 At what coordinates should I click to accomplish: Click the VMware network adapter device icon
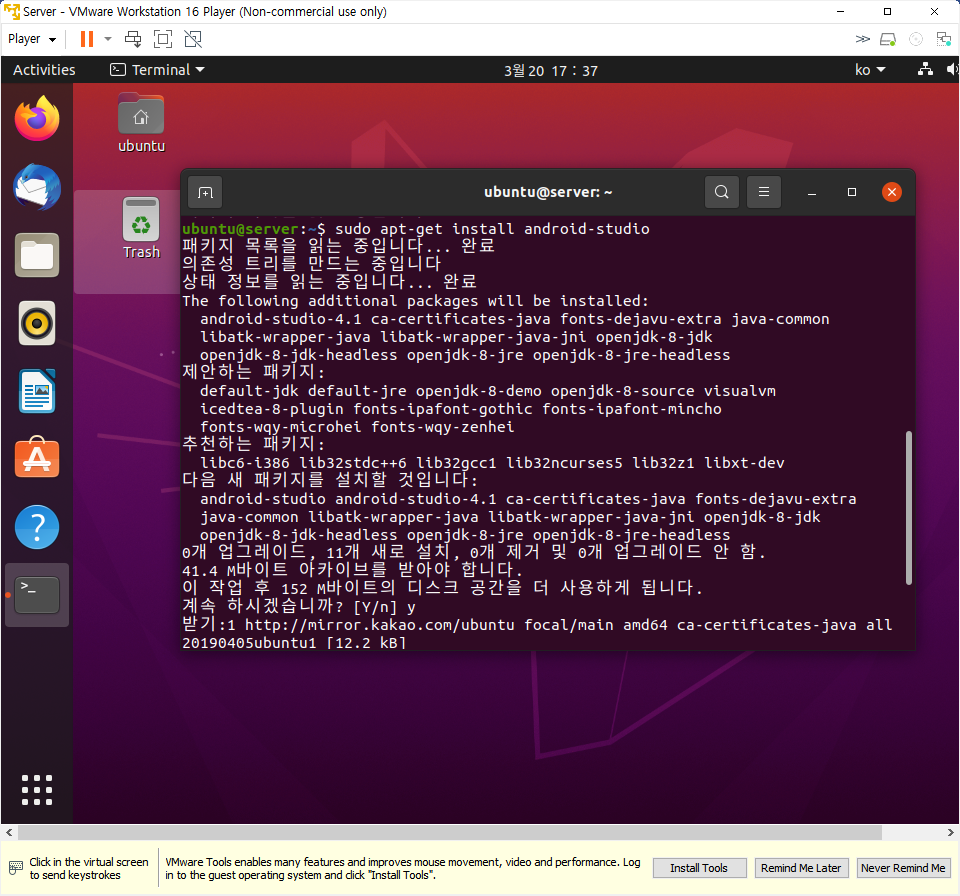[943, 39]
